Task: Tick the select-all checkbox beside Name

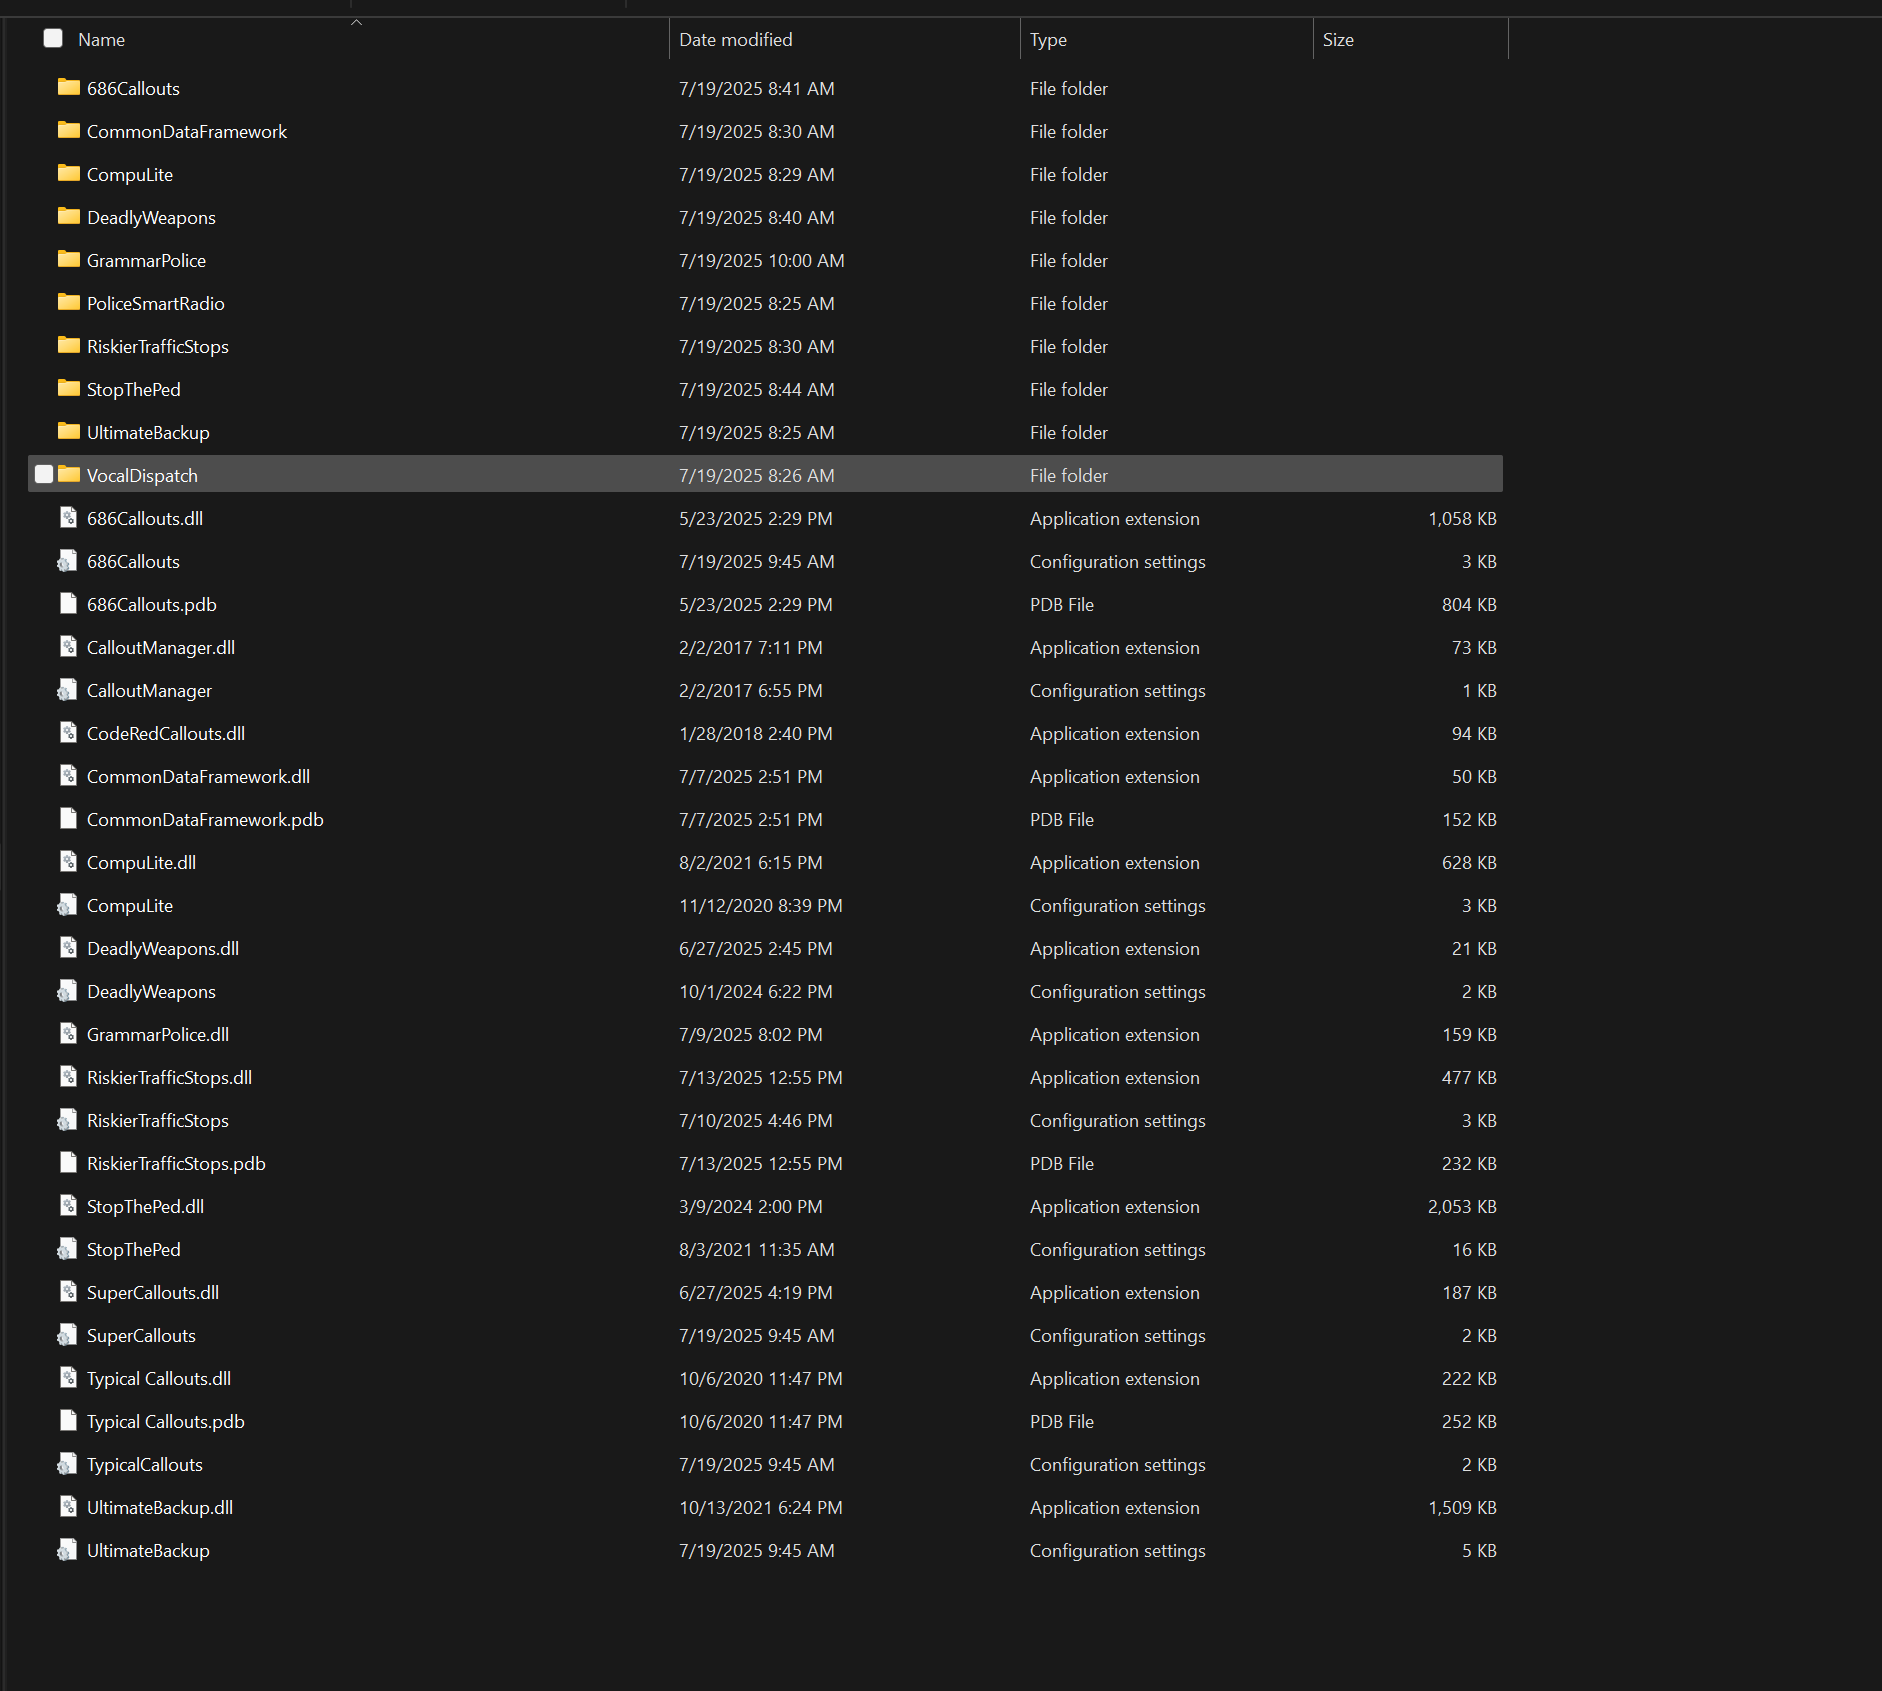Action: coord(53,38)
